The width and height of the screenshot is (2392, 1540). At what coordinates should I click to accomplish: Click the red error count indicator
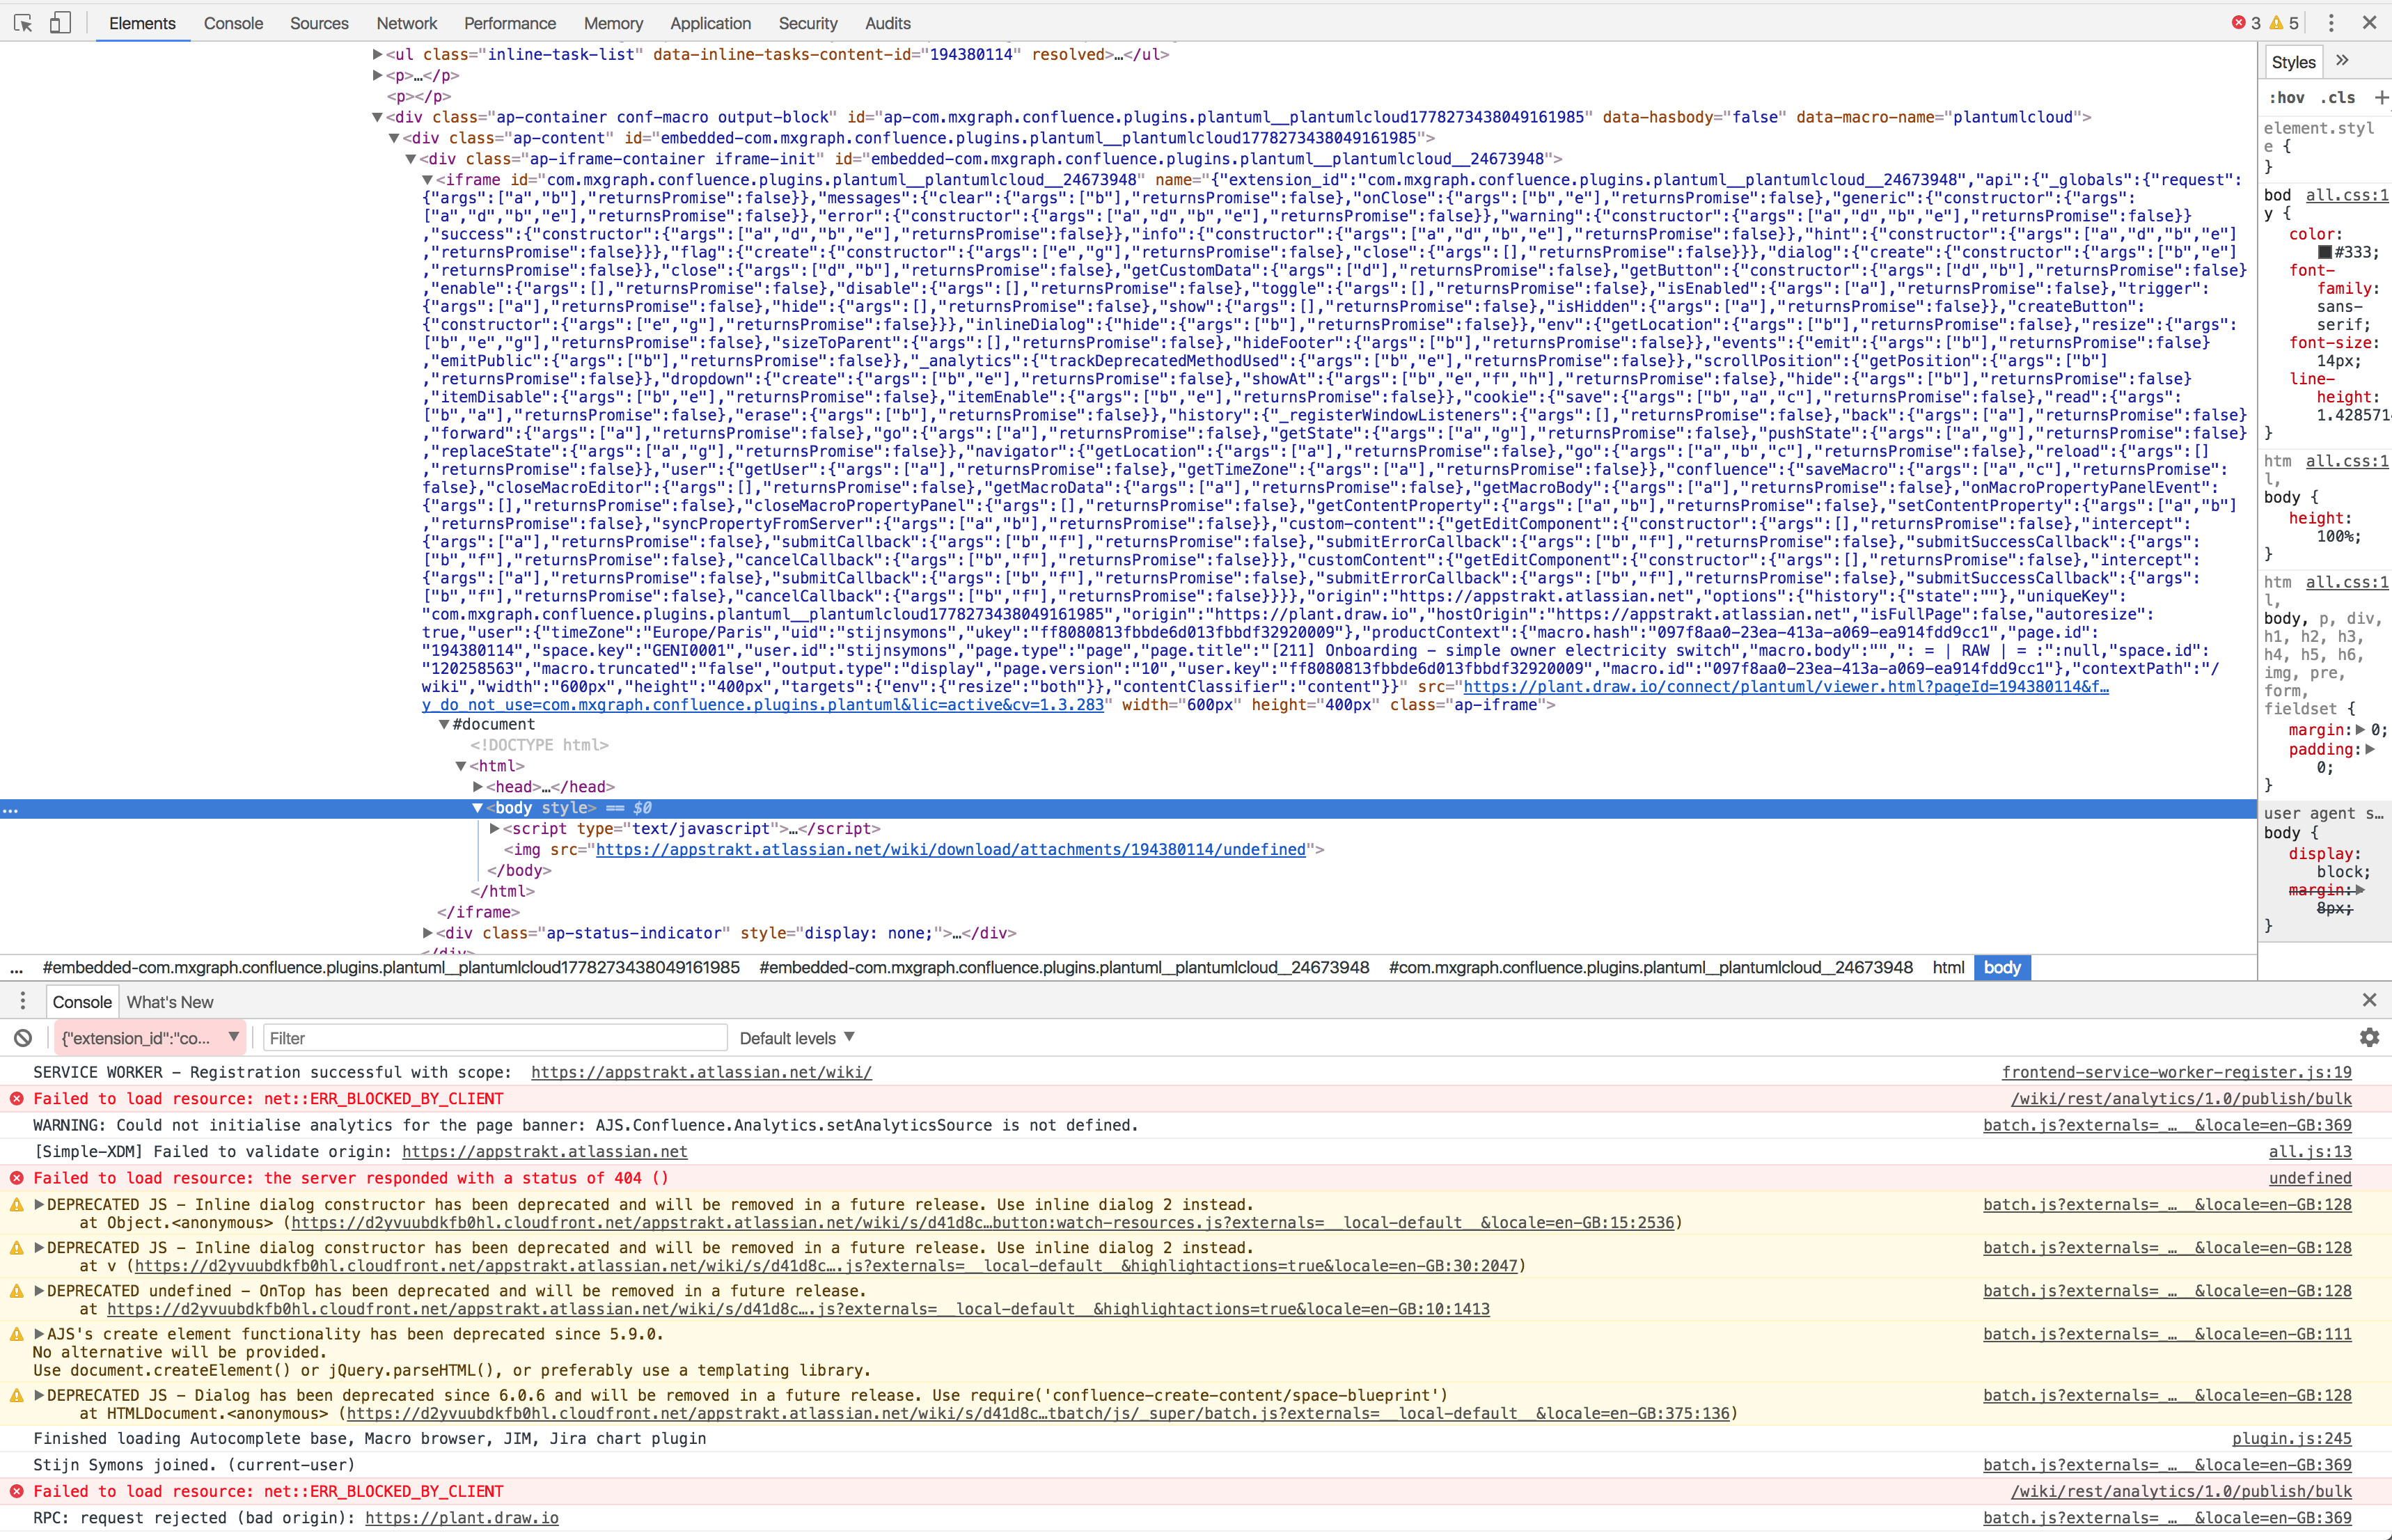2245,23
